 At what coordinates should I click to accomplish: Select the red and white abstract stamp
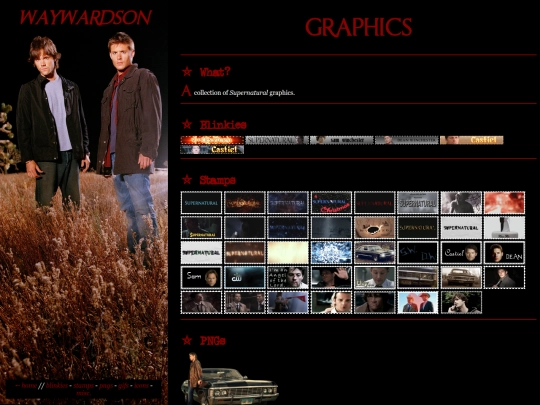[x=504, y=203]
